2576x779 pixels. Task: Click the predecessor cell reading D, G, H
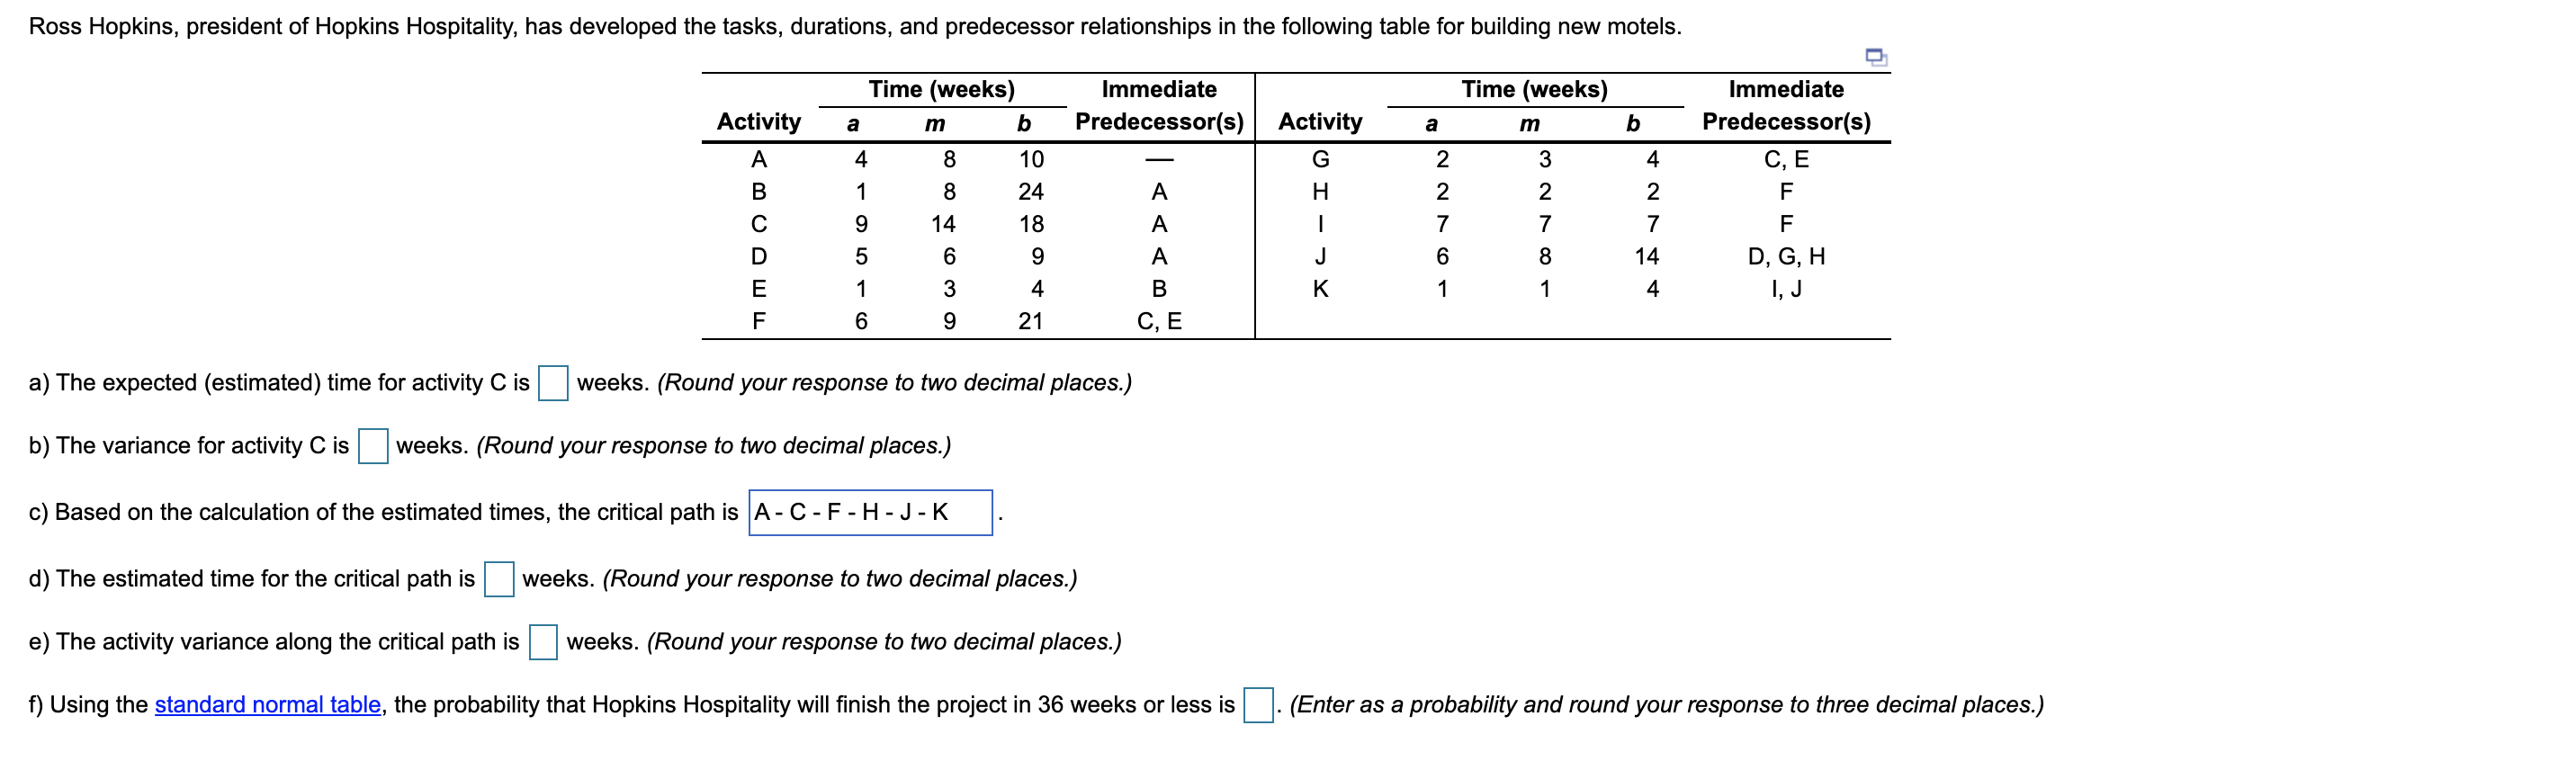pyautogui.click(x=1786, y=257)
